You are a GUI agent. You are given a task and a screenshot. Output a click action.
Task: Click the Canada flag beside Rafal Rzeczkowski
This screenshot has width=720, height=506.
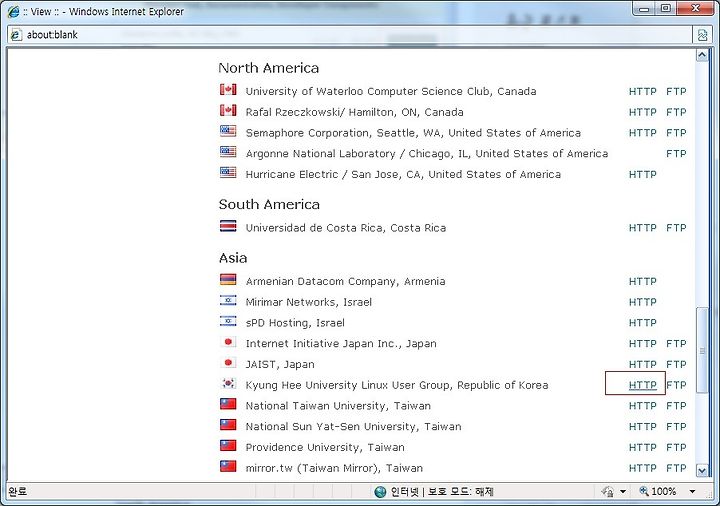[x=228, y=110]
